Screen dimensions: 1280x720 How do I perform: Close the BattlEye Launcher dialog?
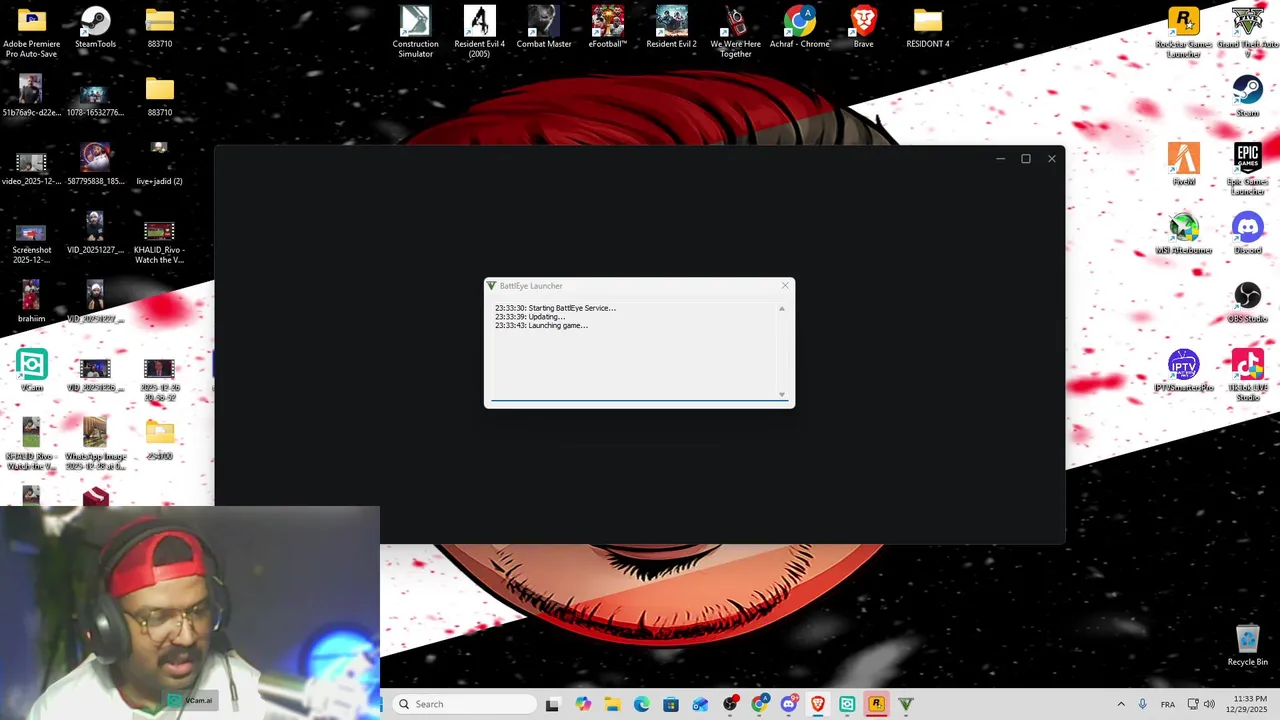[785, 286]
